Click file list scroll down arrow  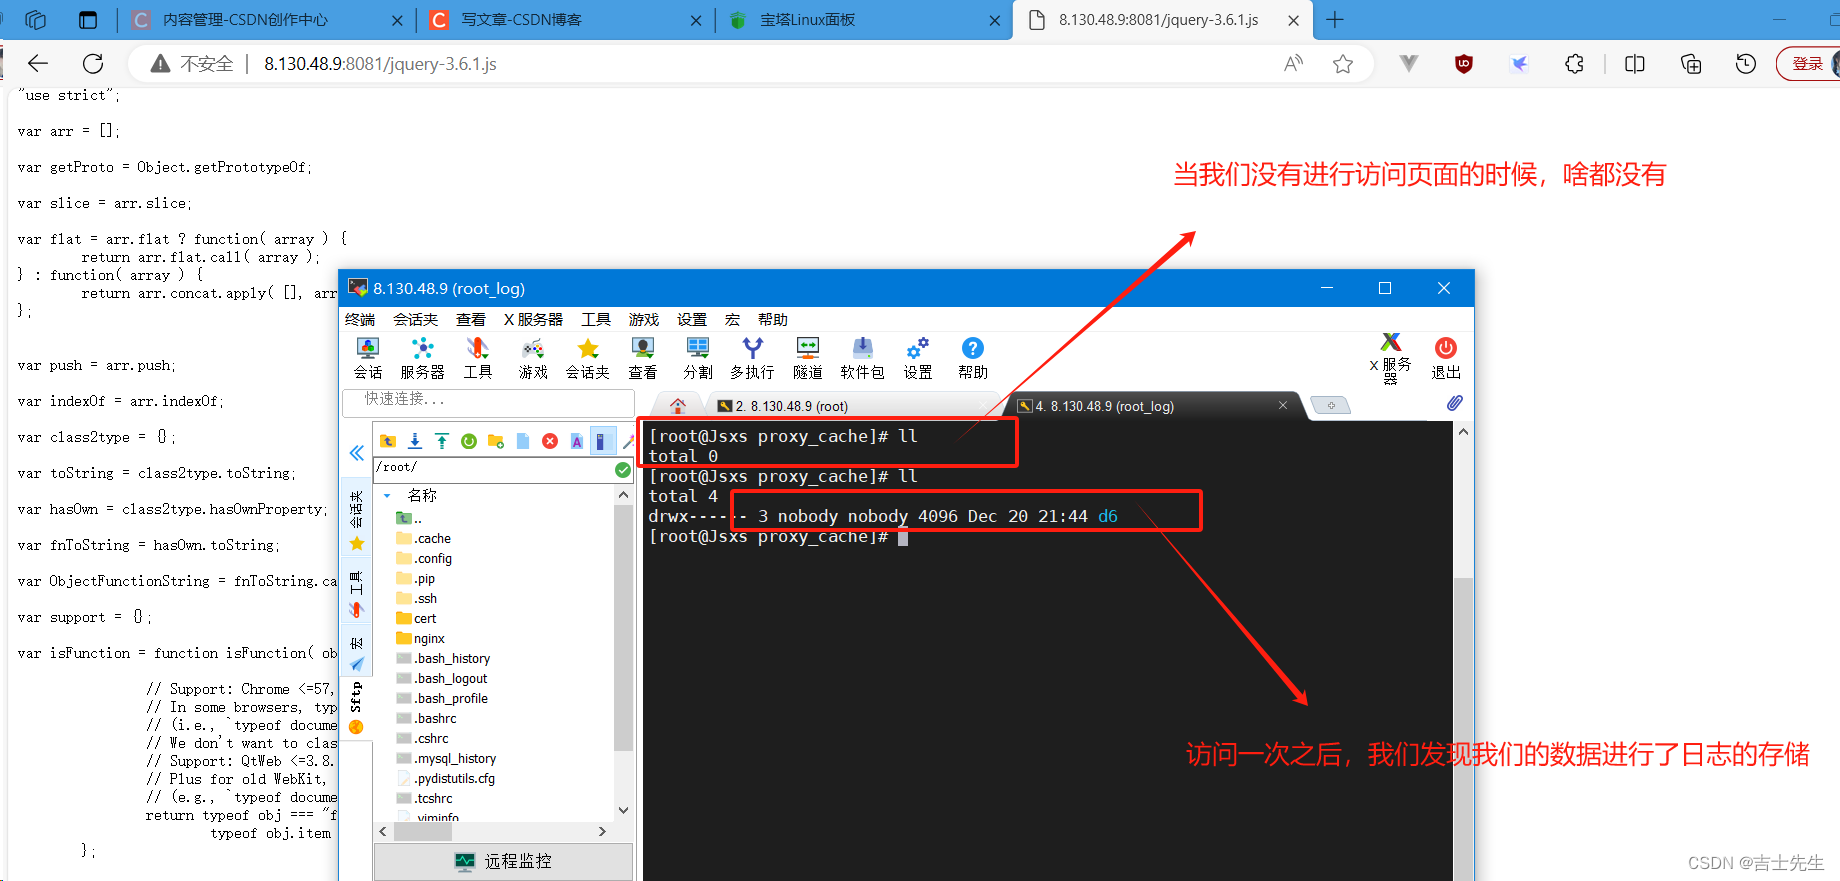click(x=623, y=810)
